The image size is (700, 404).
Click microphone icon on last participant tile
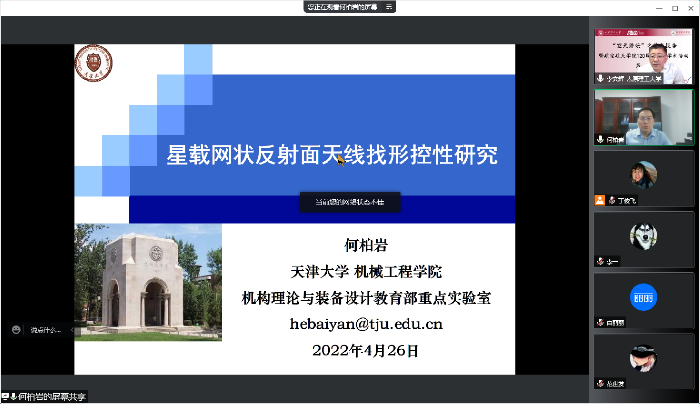600,382
